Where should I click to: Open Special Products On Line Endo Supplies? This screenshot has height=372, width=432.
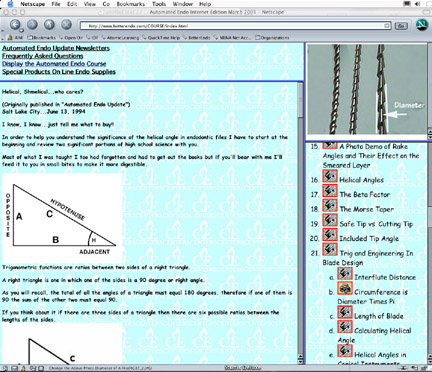(x=59, y=72)
